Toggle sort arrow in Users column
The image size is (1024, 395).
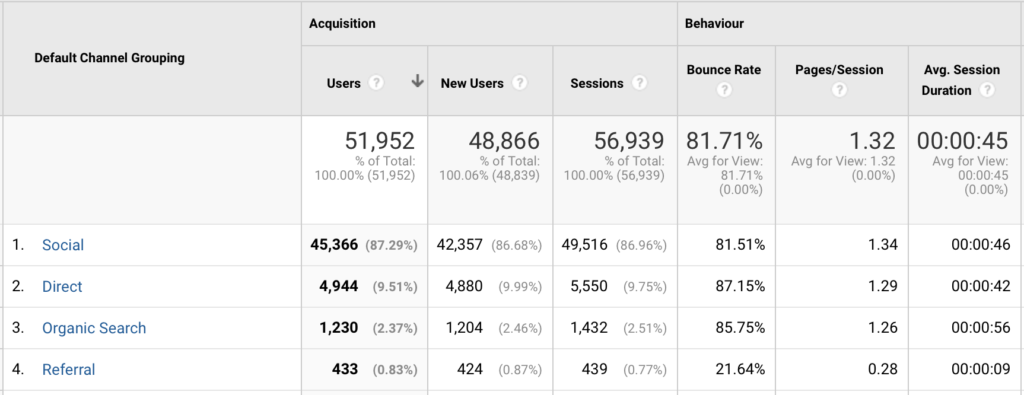click(418, 82)
